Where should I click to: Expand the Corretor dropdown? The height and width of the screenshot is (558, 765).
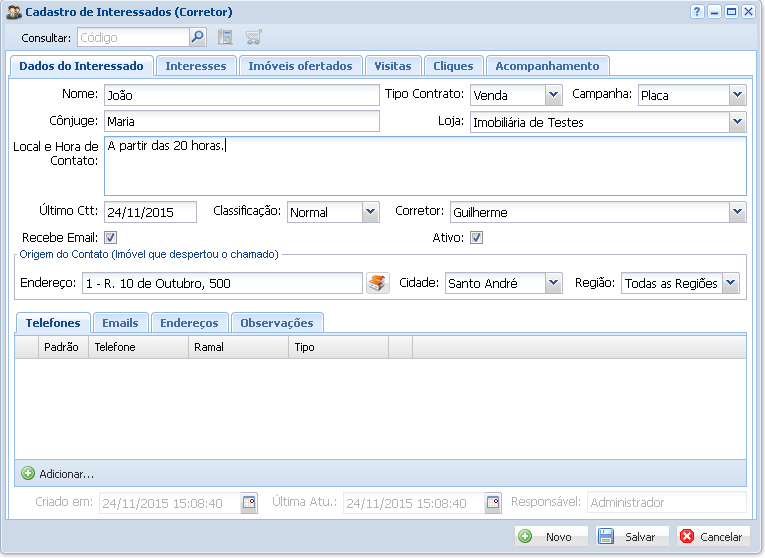[737, 212]
